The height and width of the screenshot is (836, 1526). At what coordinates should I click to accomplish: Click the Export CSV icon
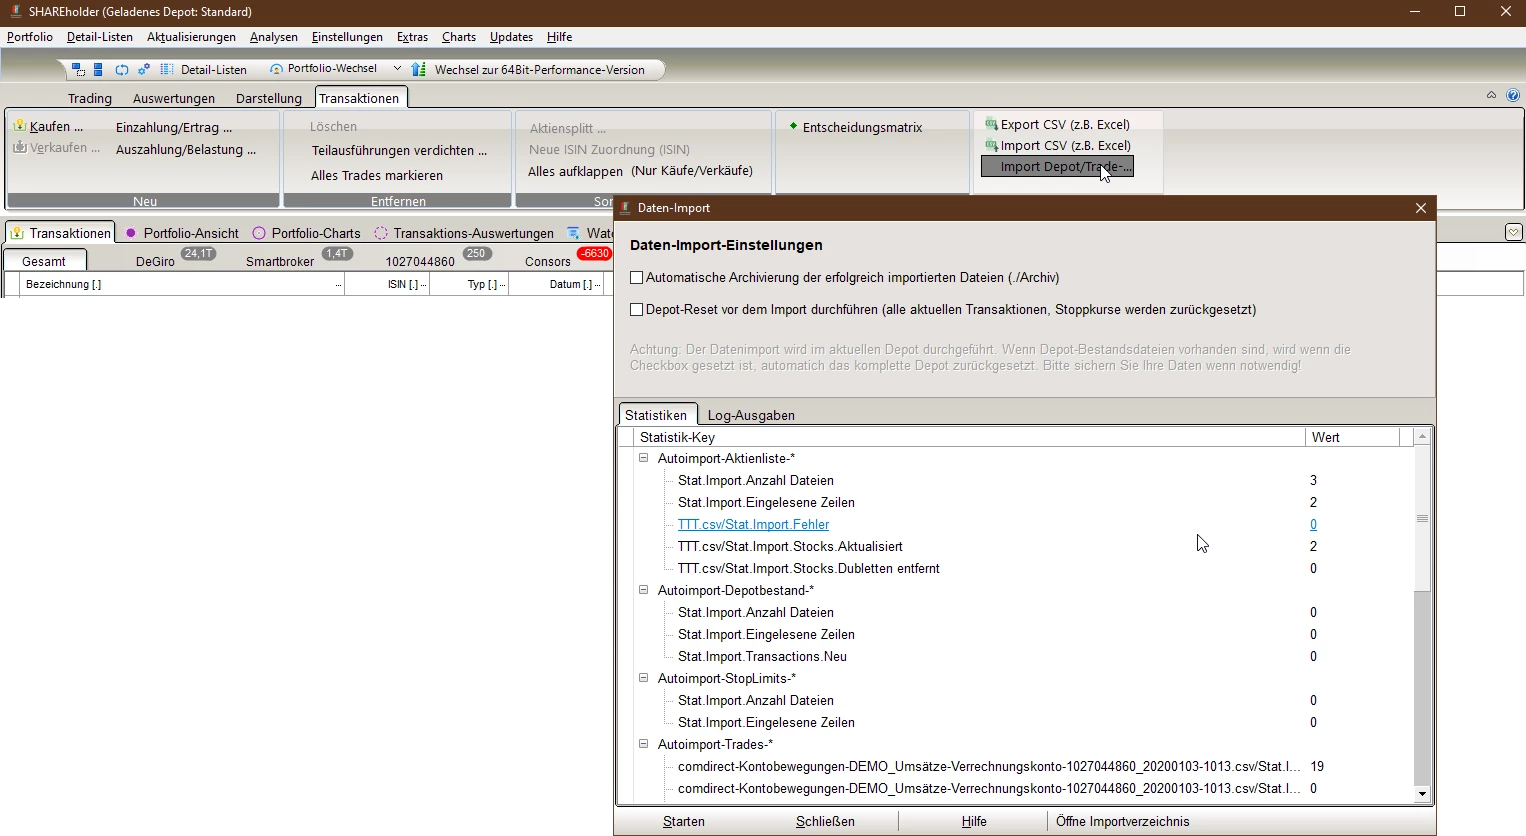click(991, 125)
